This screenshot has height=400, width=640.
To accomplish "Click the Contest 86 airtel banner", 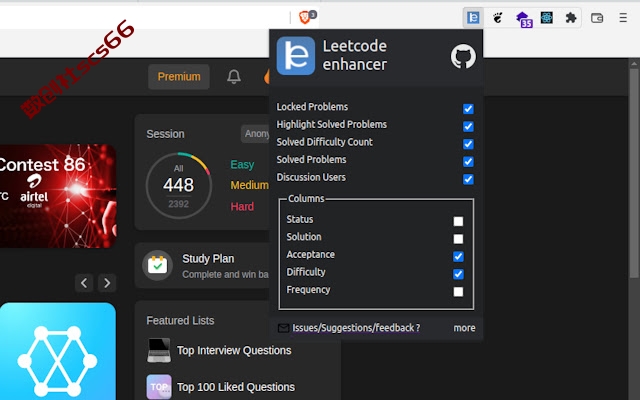I will pos(58,196).
